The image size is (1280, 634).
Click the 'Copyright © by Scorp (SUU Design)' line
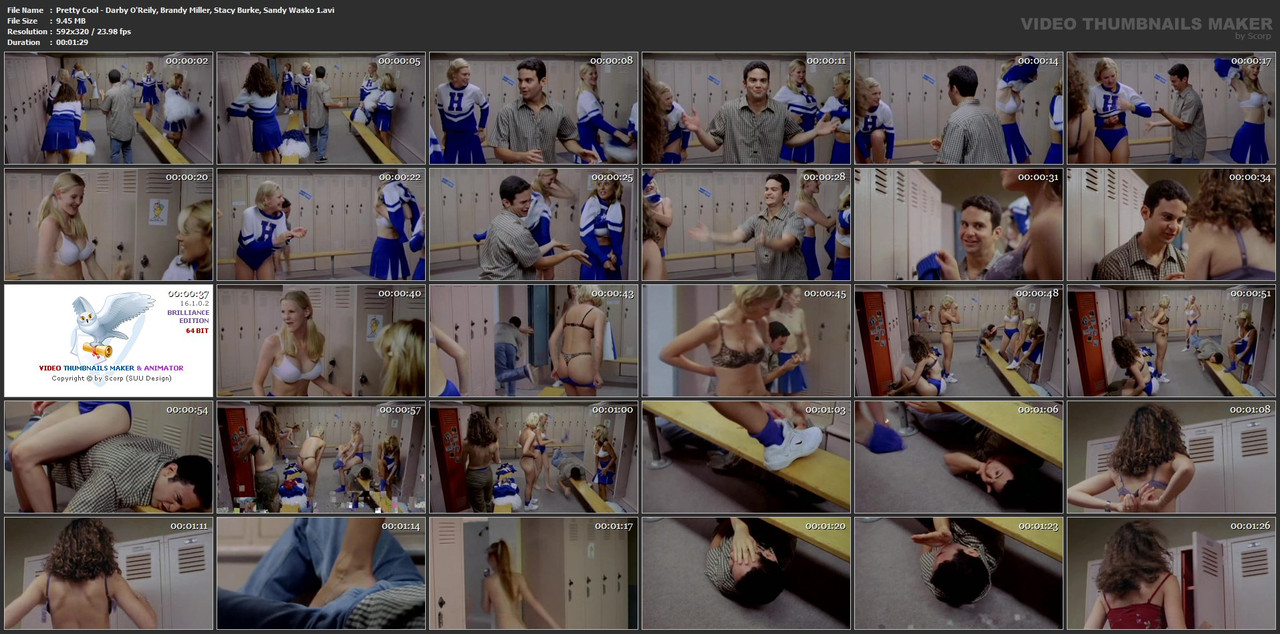(x=112, y=378)
